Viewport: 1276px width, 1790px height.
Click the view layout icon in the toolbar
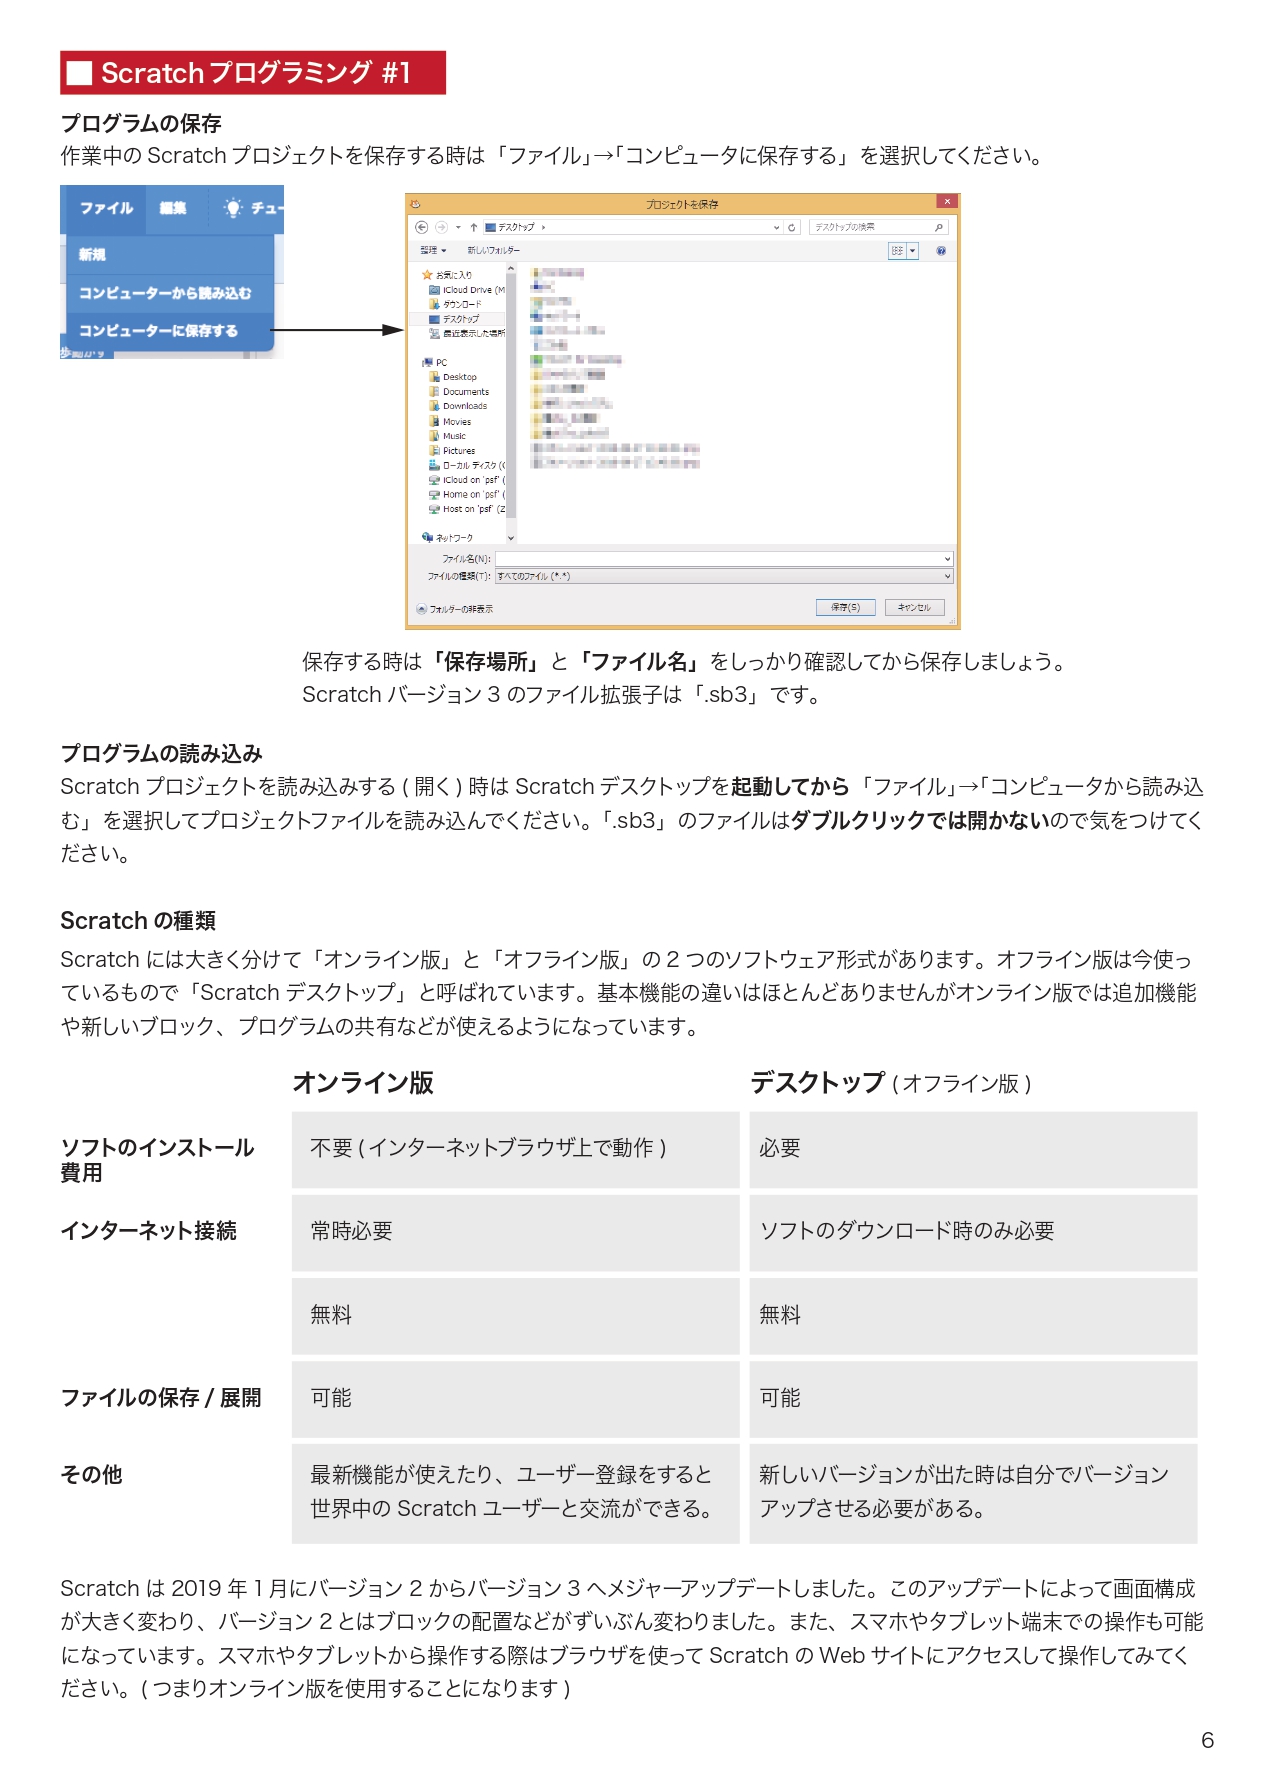[897, 251]
